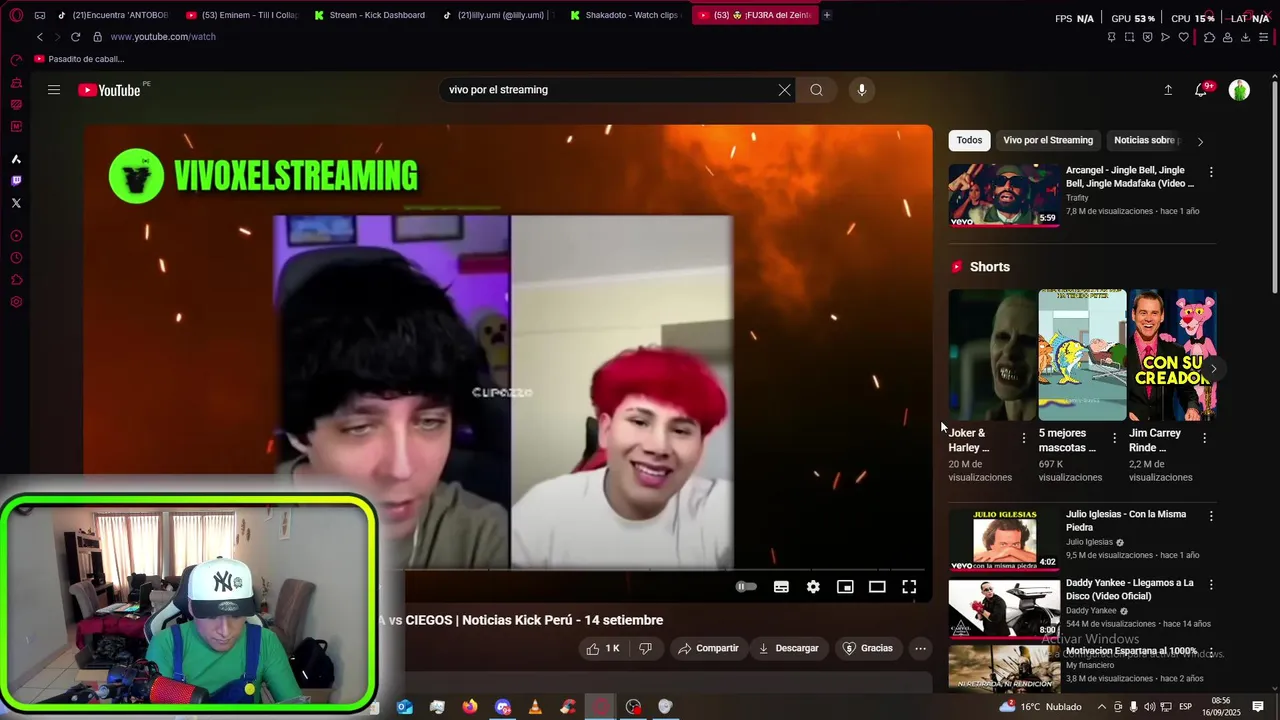Open the browser downloads icon

click(1245, 37)
